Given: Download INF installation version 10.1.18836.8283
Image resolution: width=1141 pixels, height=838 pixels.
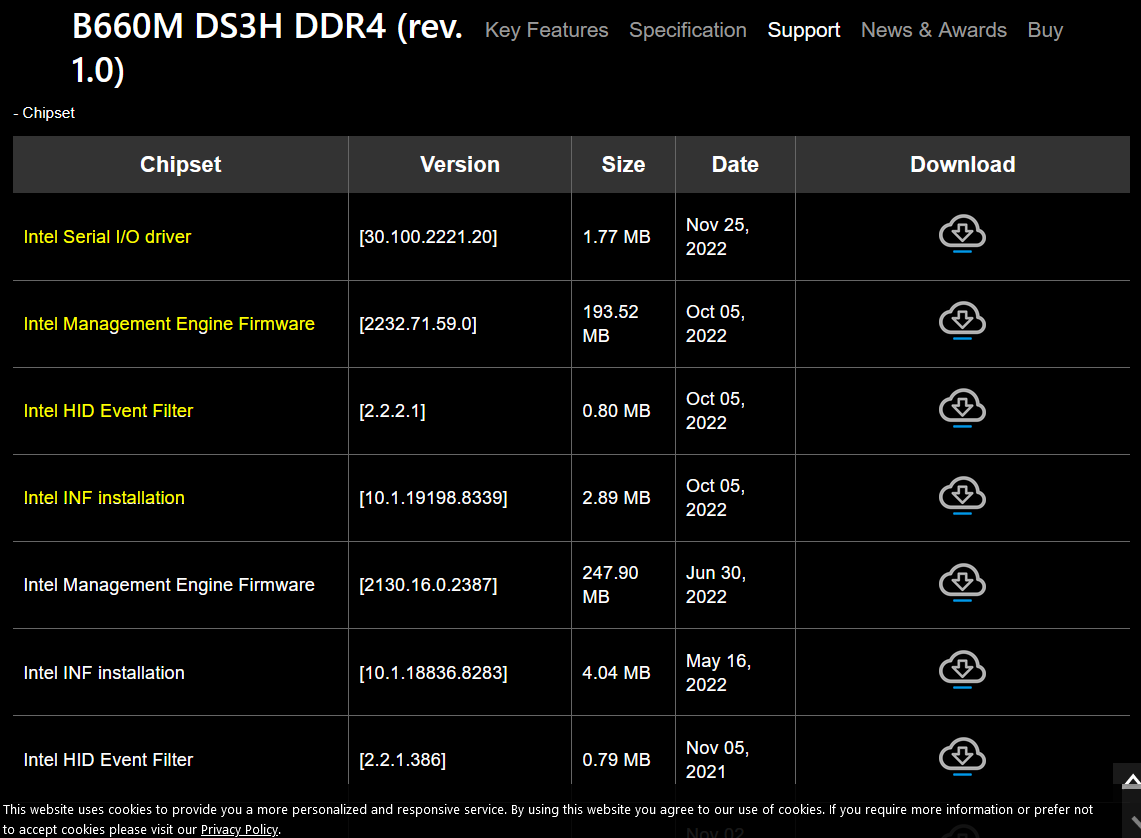Looking at the screenshot, I should point(962,670).
